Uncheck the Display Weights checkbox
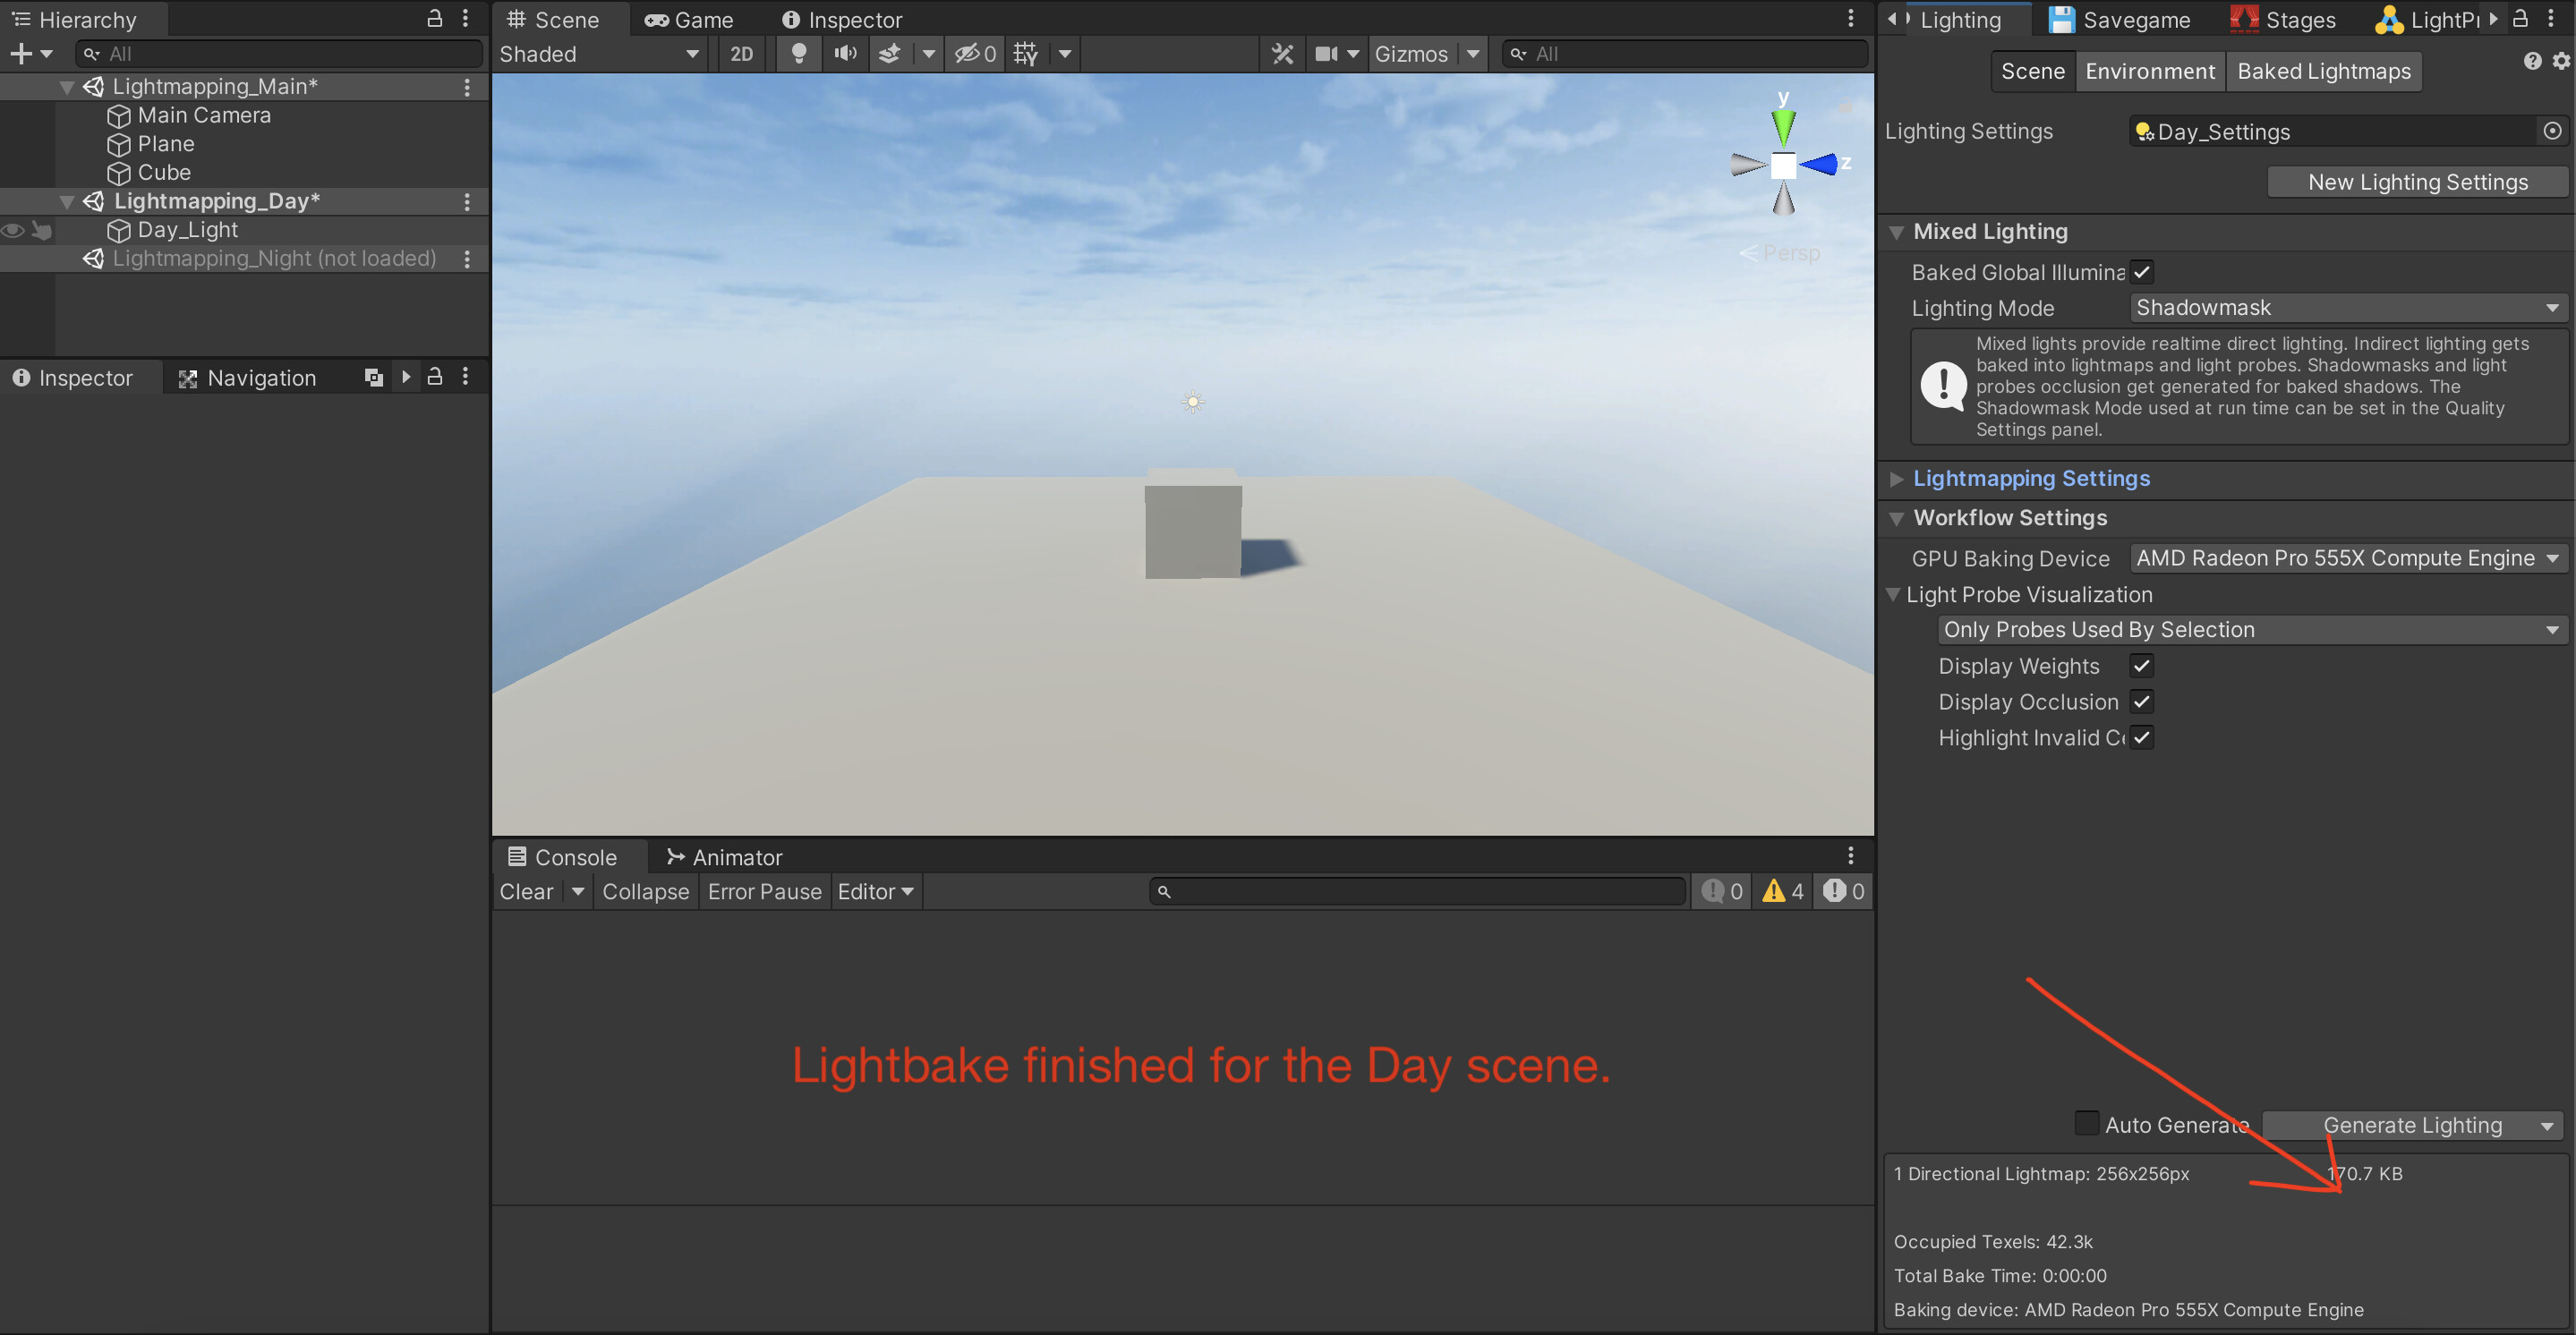Screen dimensions: 2576x1335 pos(2141,665)
